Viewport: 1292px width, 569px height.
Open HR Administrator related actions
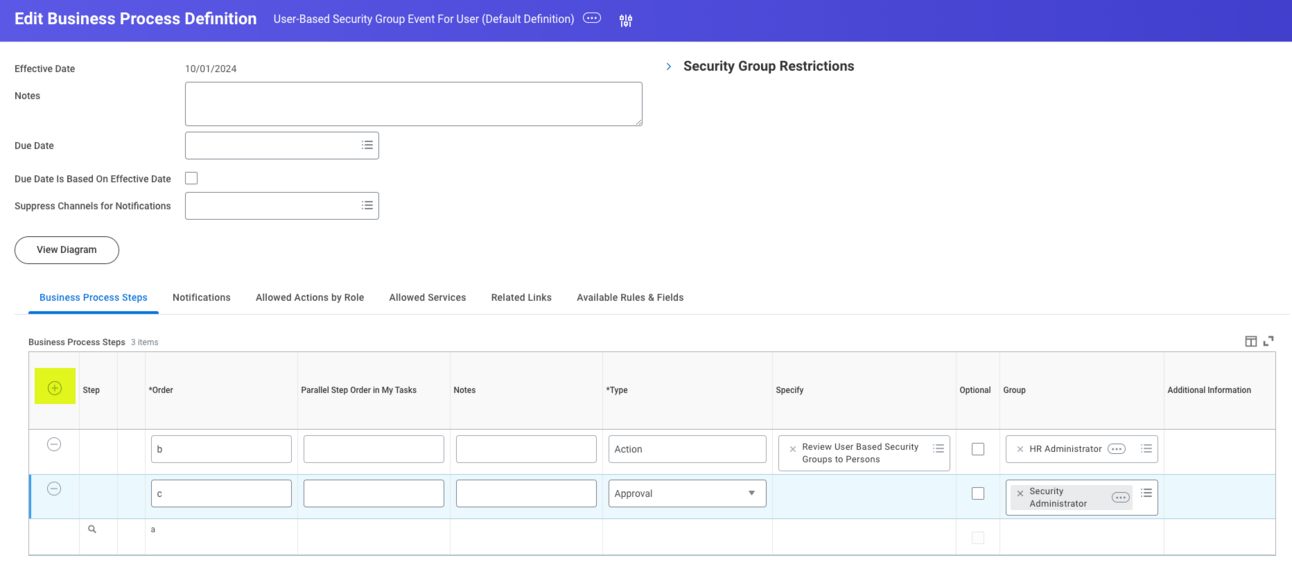(x=1117, y=449)
